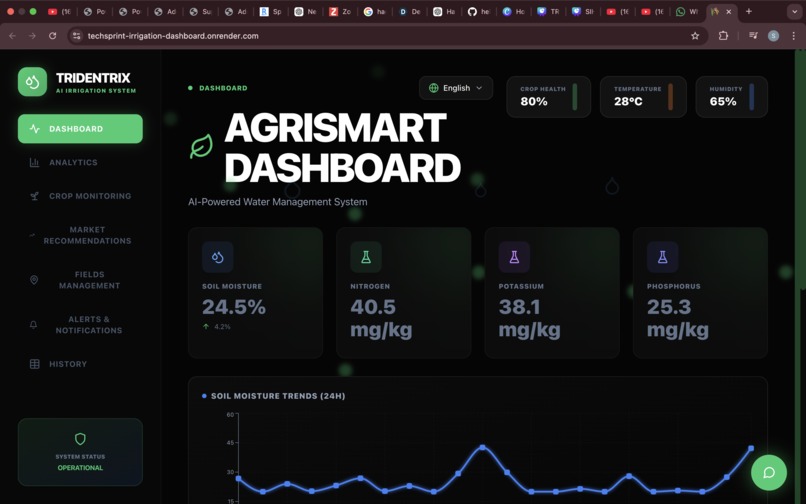This screenshot has width=806, height=504.
Task: Click the Humidity blue level bar
Action: [x=752, y=97]
